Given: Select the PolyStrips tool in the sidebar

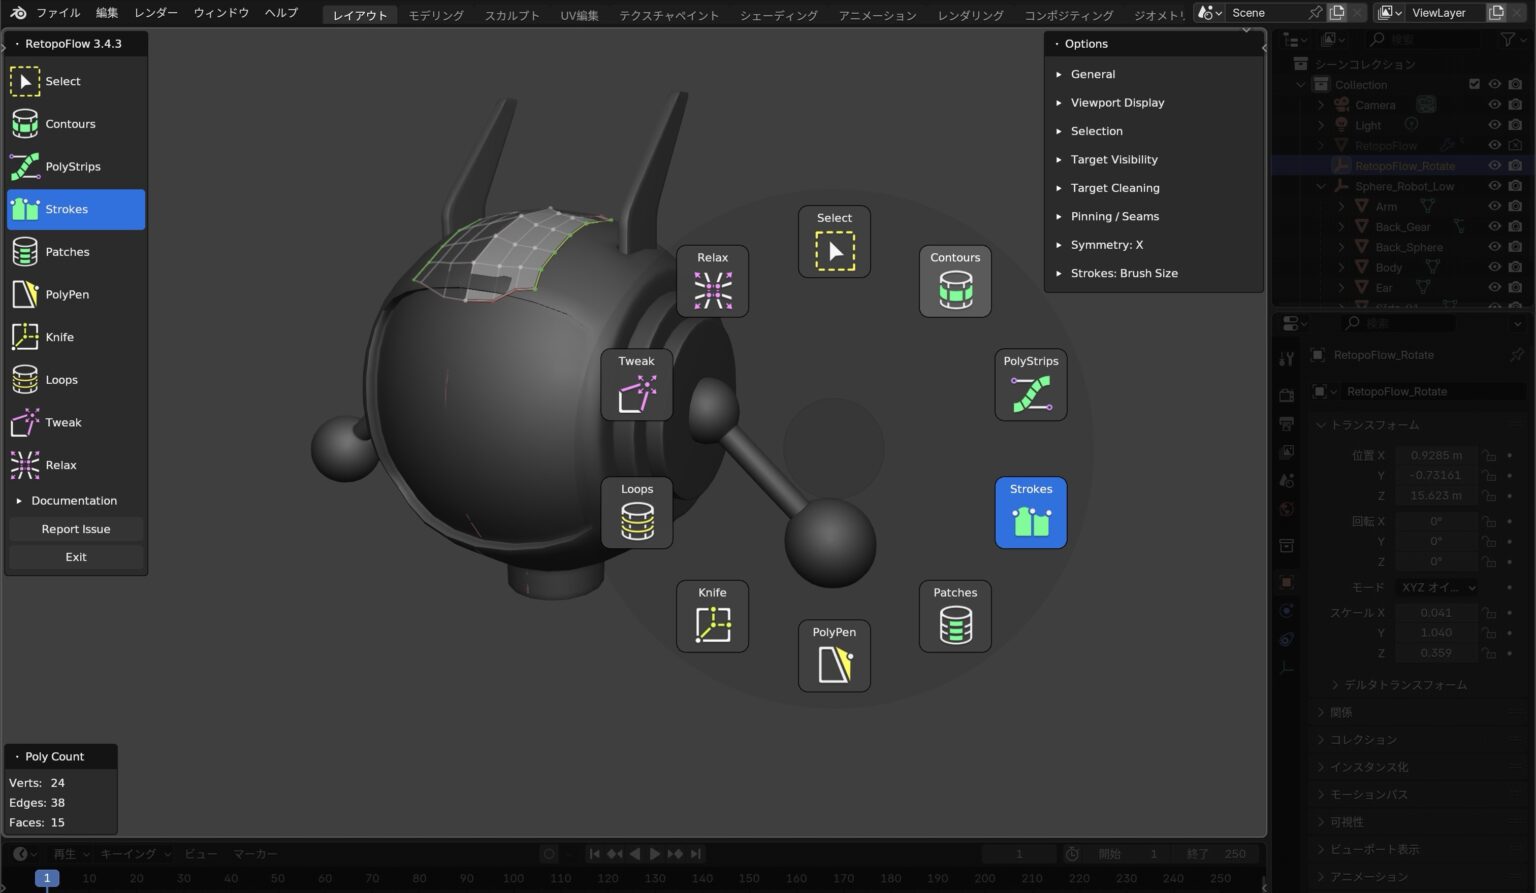Looking at the screenshot, I should (x=75, y=166).
